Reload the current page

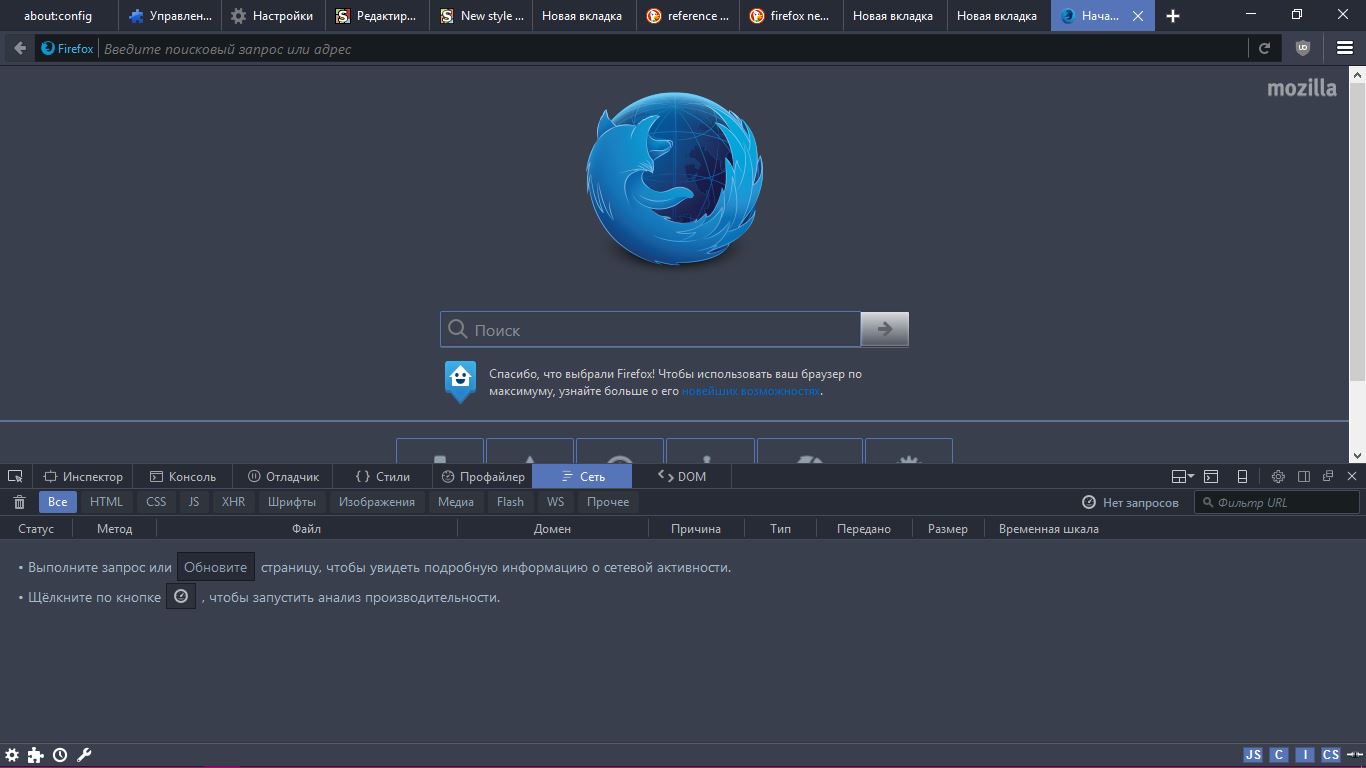pos(1264,48)
